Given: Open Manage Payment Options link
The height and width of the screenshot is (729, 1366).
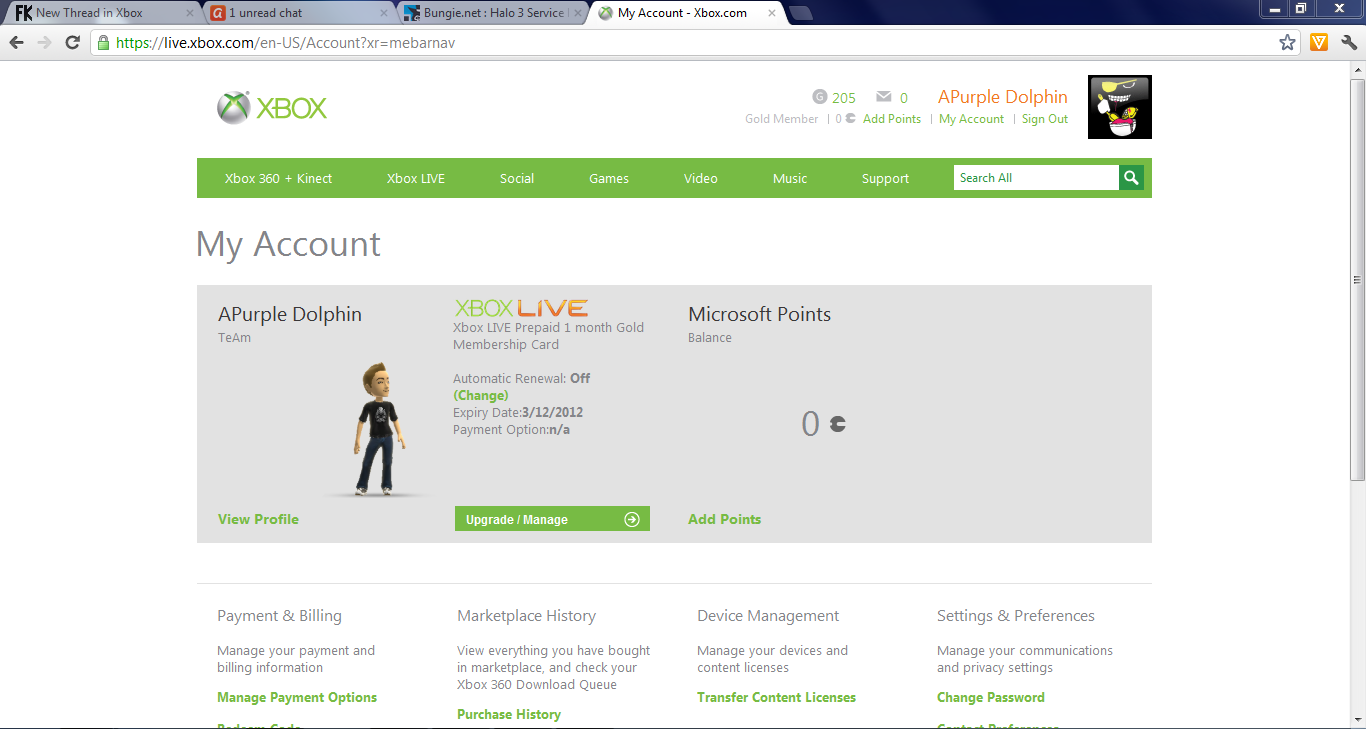Looking at the screenshot, I should (297, 697).
